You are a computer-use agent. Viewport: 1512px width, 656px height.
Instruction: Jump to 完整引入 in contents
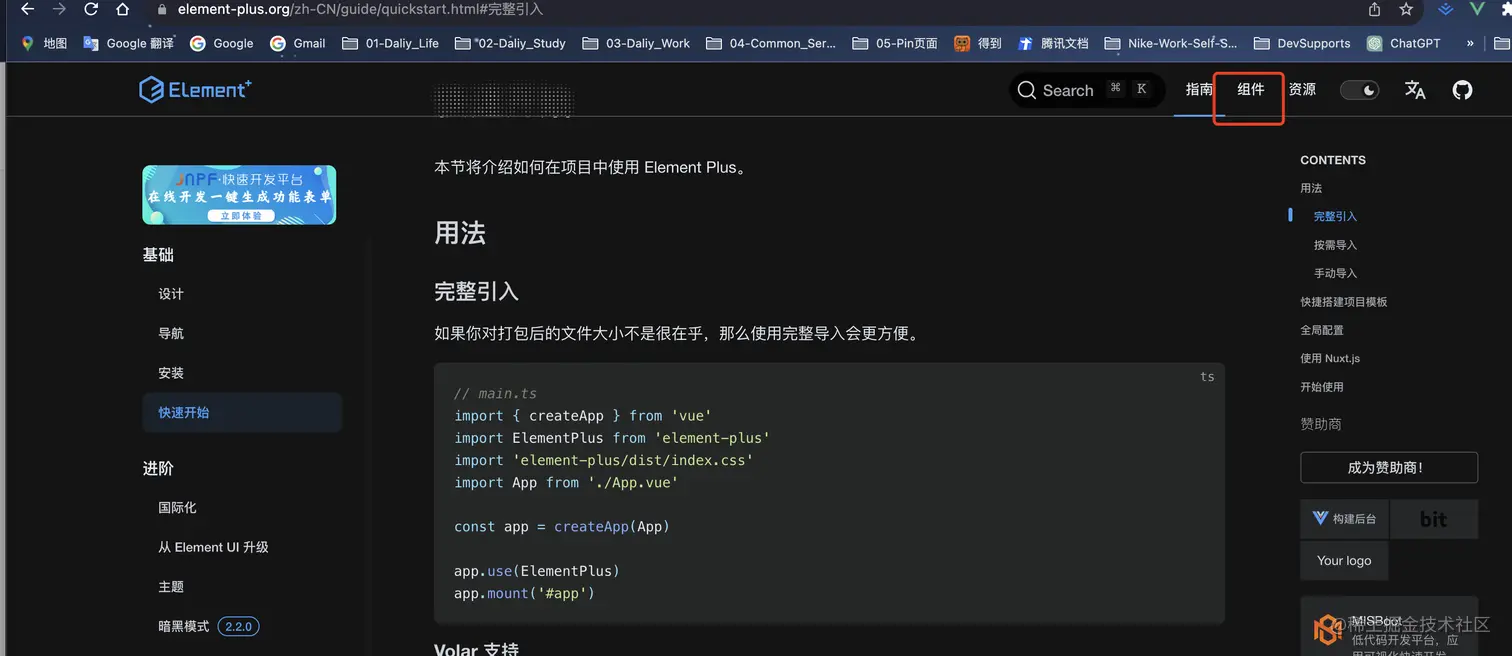[x=1335, y=216]
